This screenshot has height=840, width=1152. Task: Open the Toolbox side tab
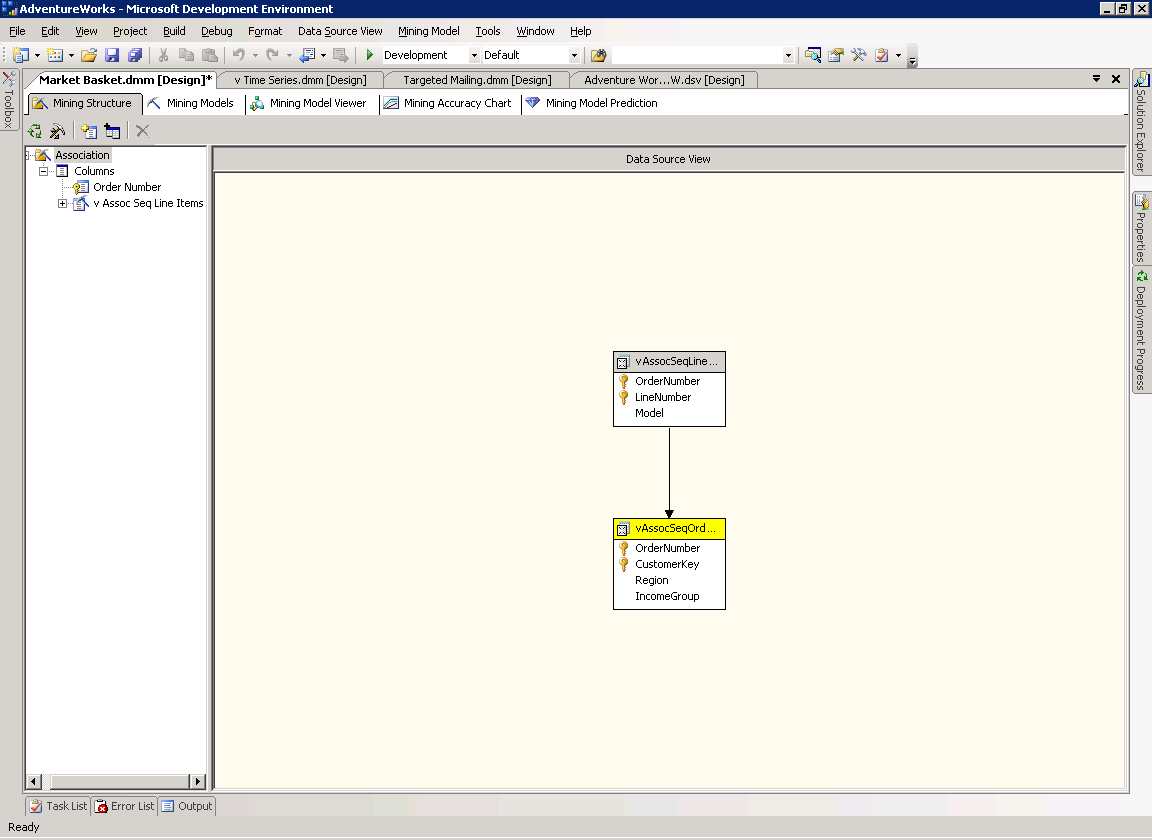[x=9, y=101]
